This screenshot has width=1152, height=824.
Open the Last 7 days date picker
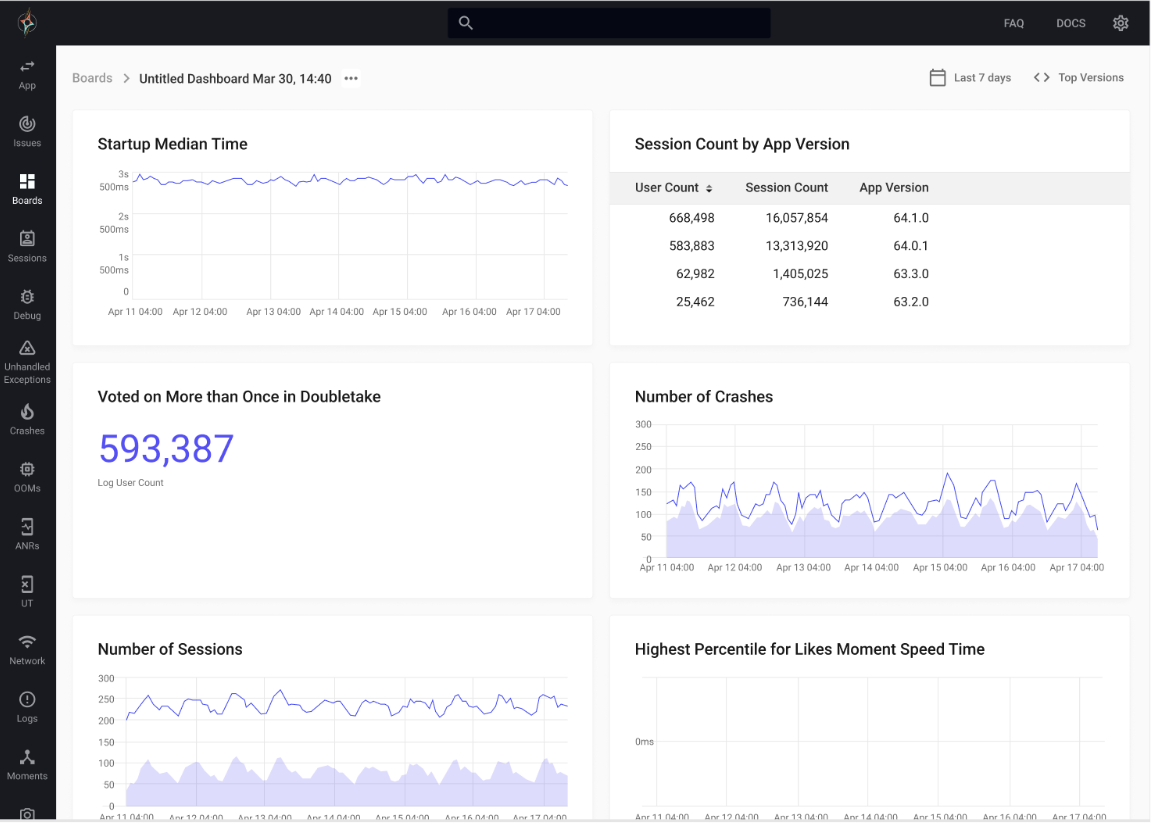970,78
